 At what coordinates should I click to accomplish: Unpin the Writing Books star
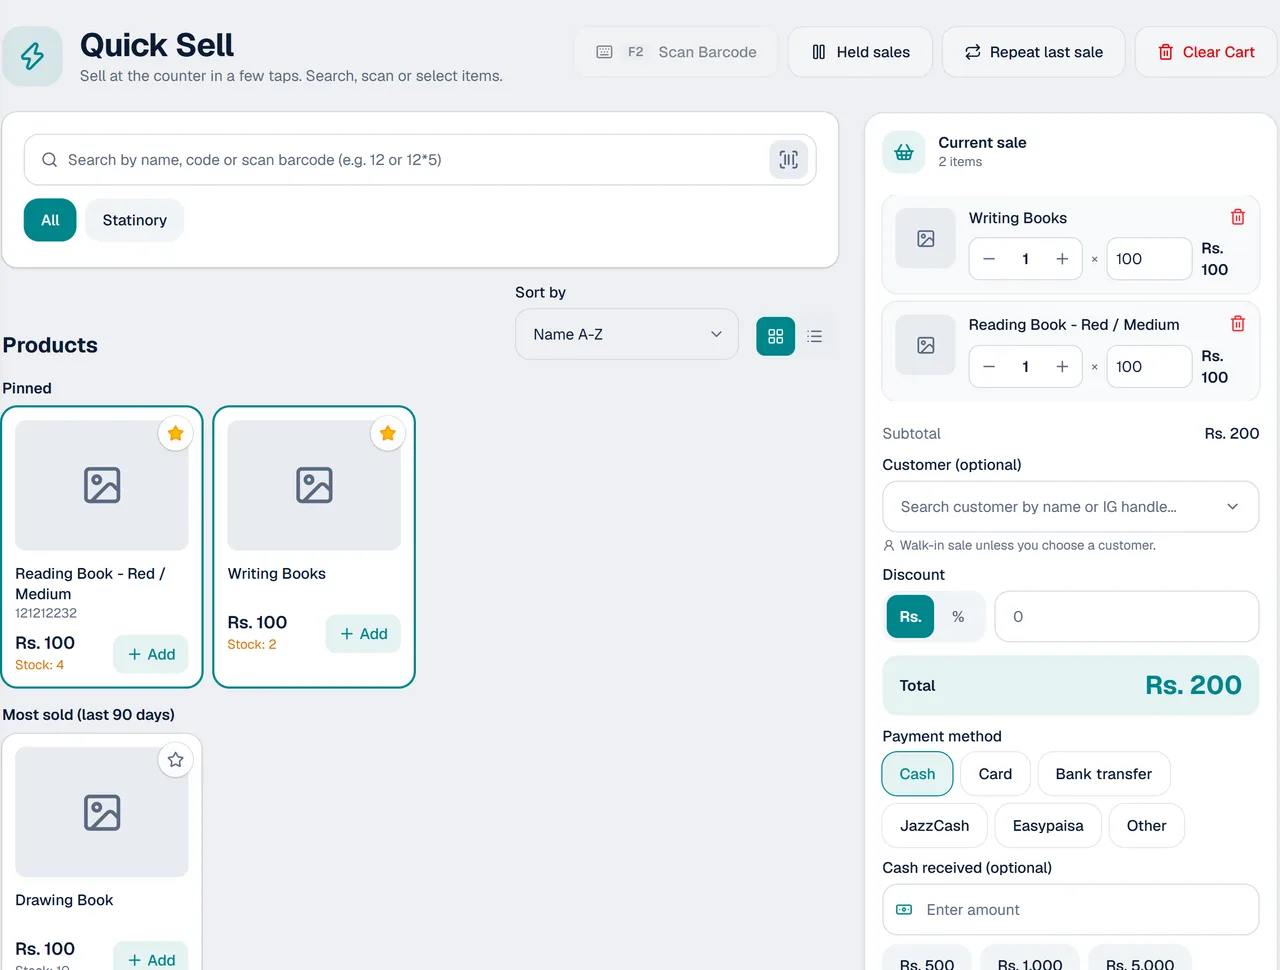coord(388,433)
